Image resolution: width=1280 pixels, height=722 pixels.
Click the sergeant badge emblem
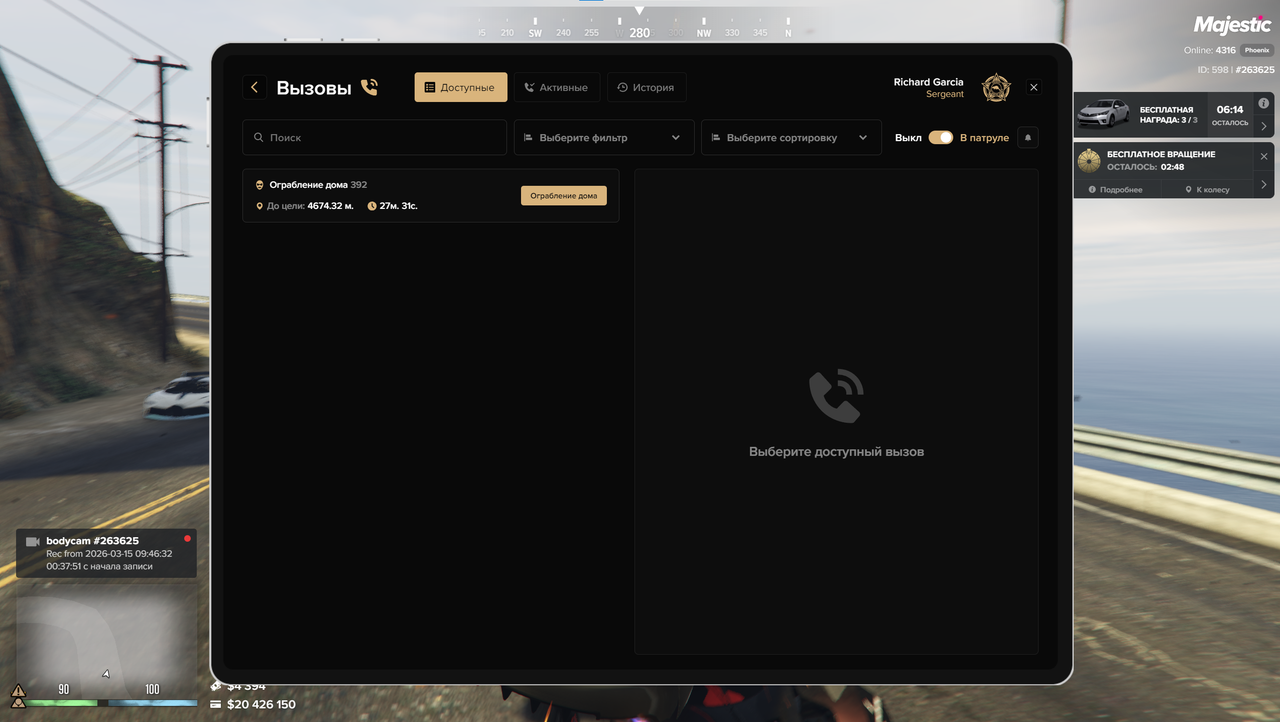(x=996, y=88)
